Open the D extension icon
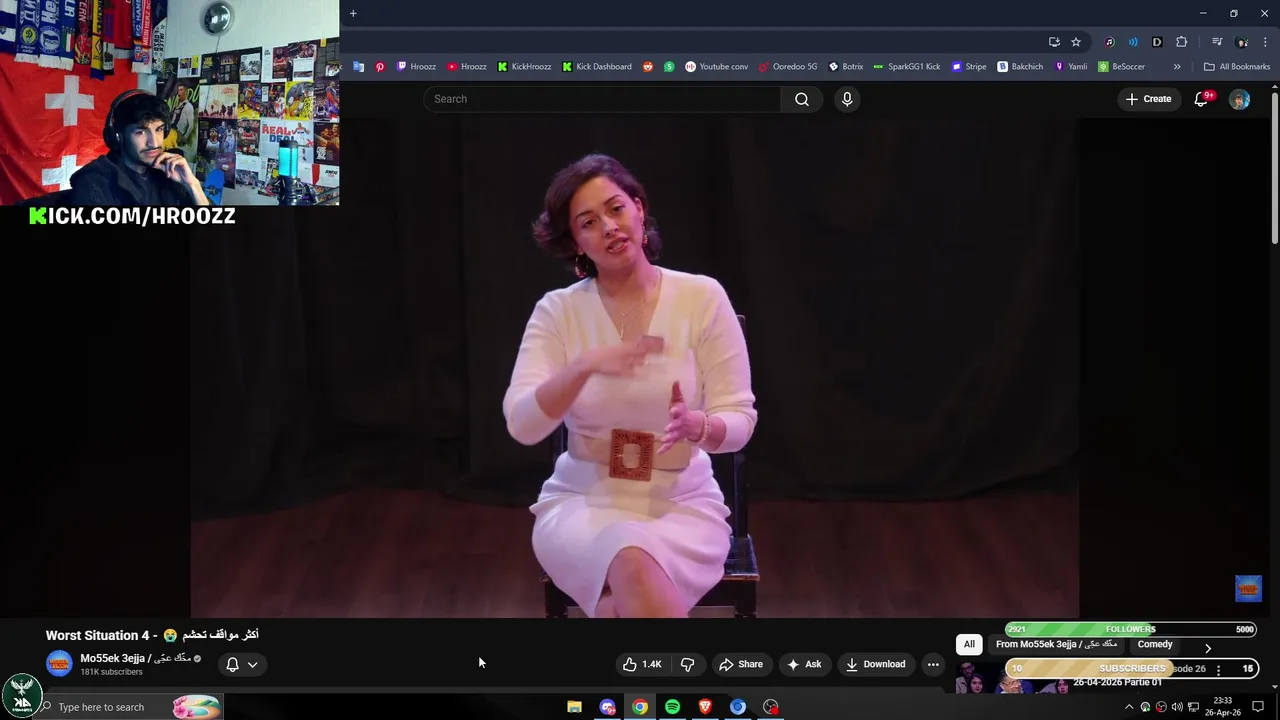This screenshot has height=720, width=1280. click(1157, 42)
